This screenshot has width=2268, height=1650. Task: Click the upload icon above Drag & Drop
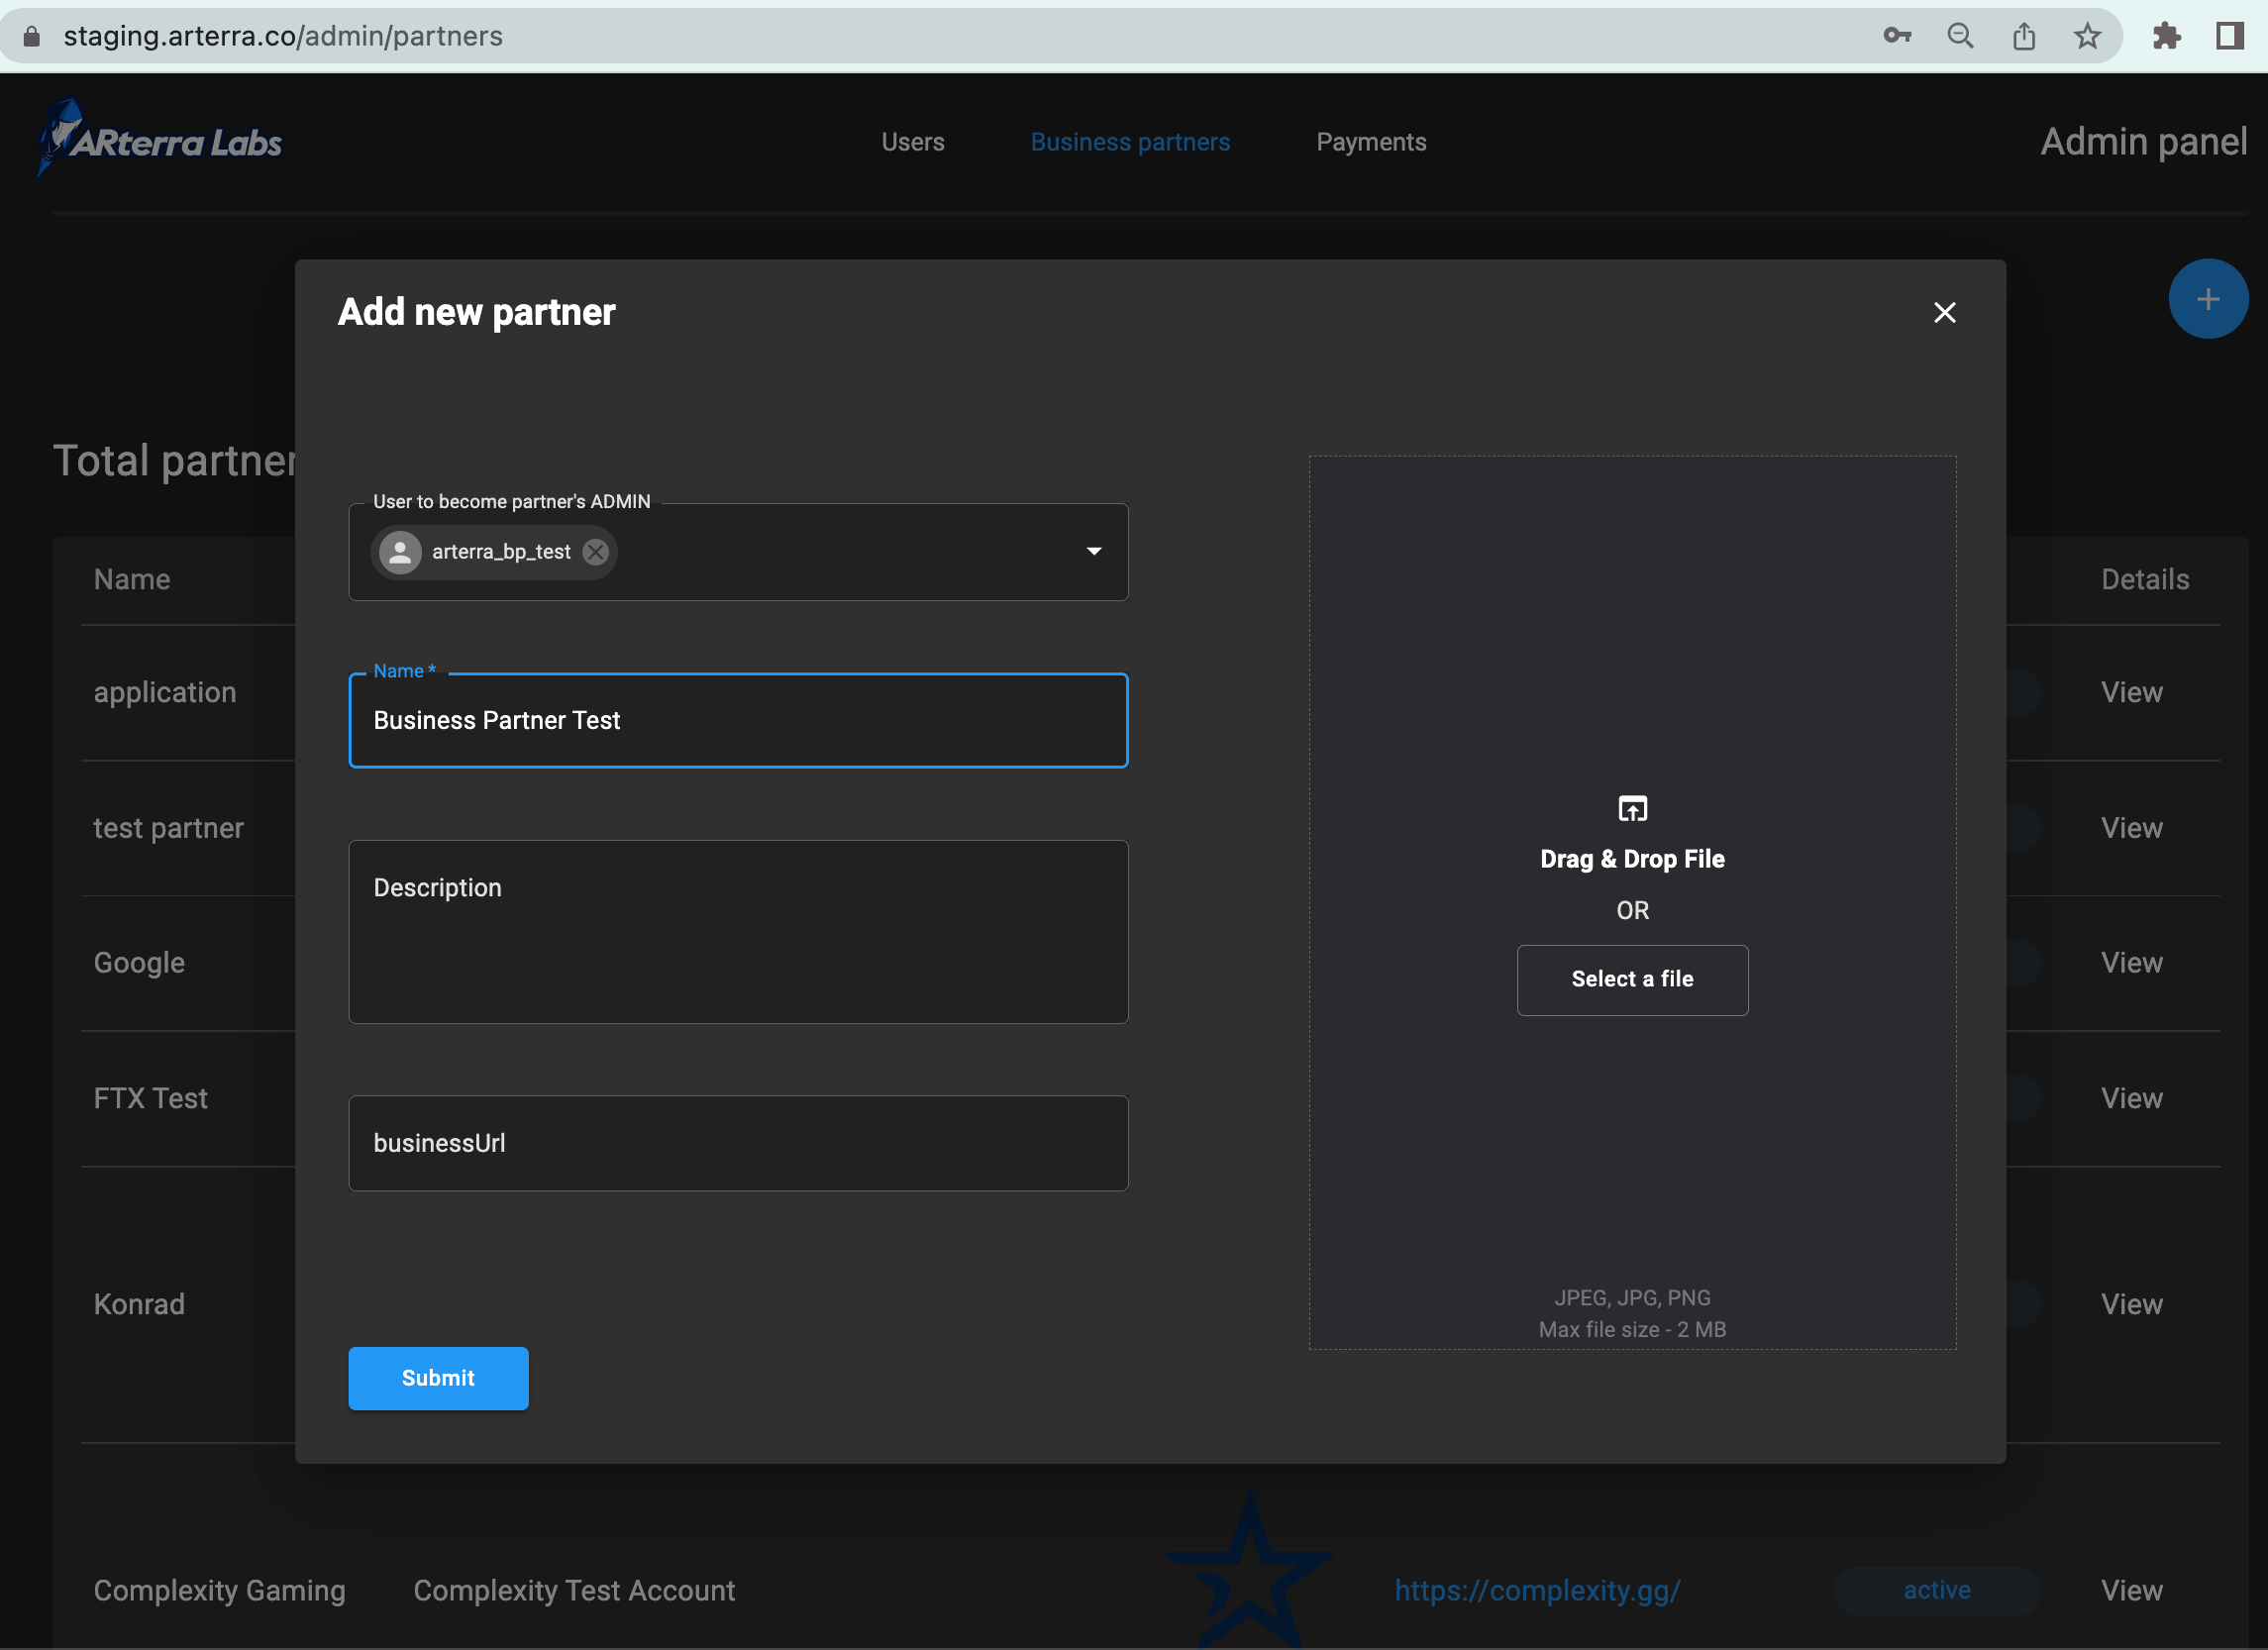point(1632,808)
